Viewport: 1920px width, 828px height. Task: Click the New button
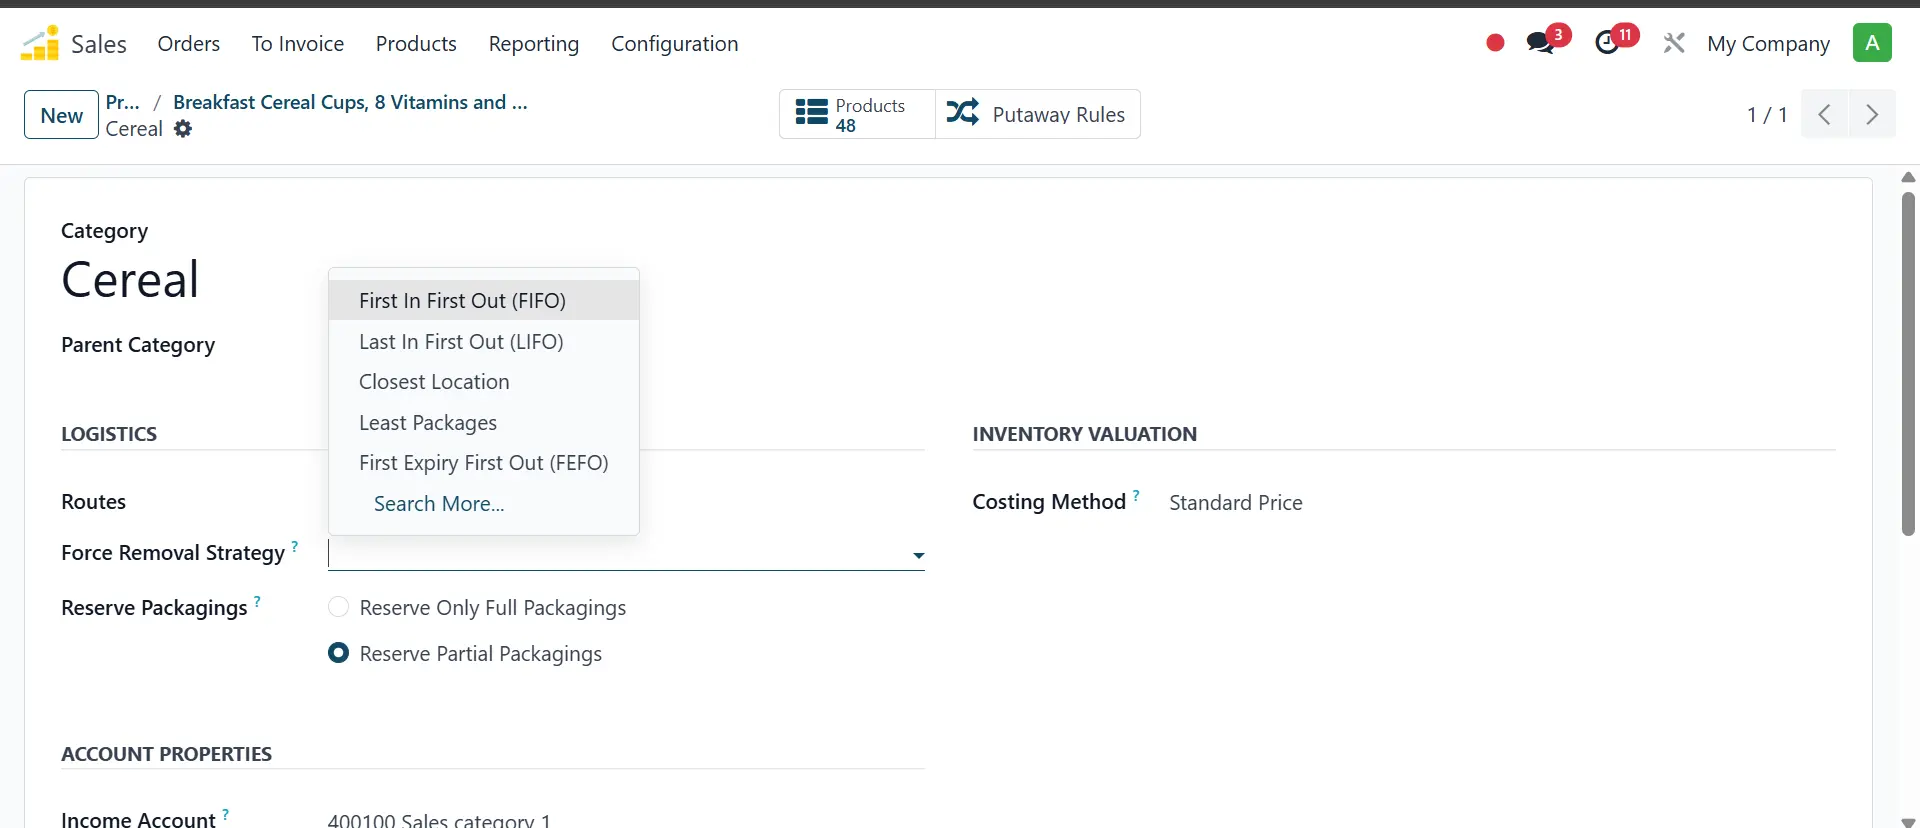point(61,115)
